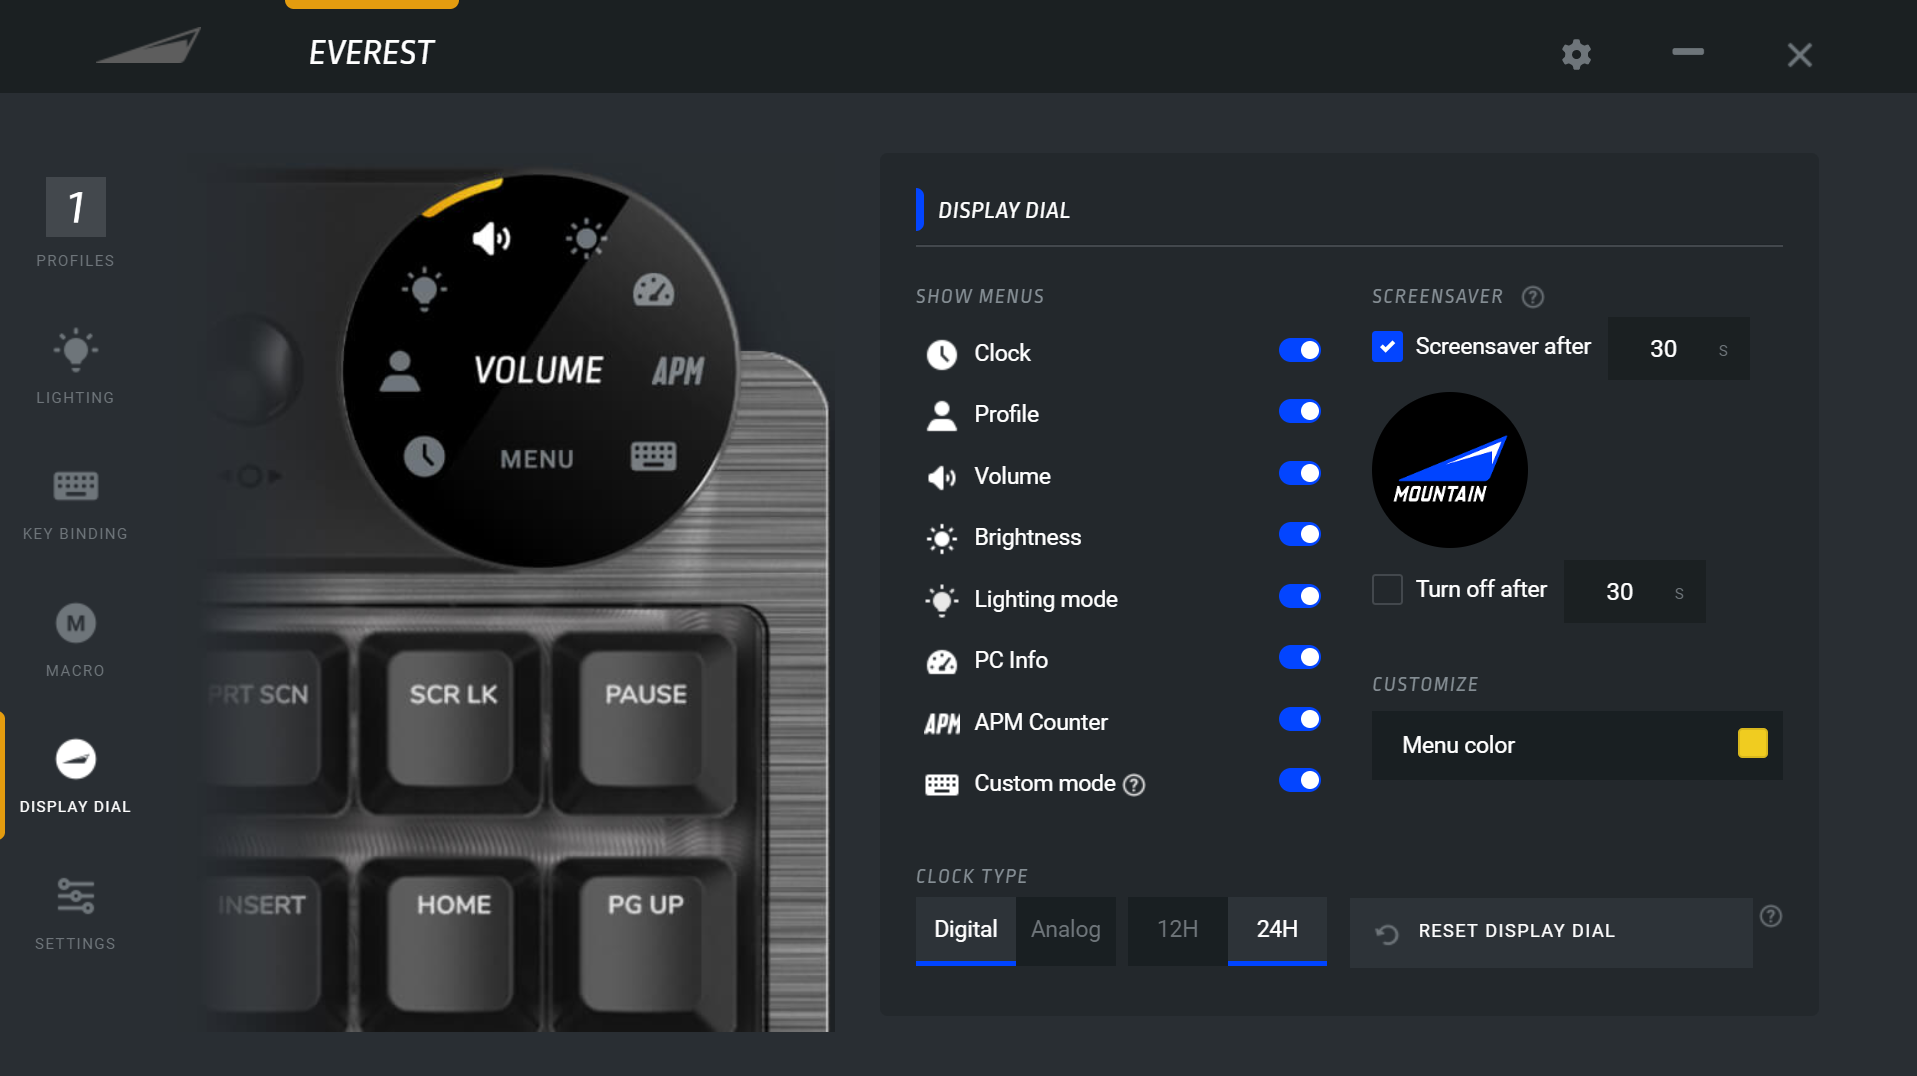The image size is (1917, 1076).
Task: Click the Mountain screensaver image thumbnail
Action: click(1449, 470)
